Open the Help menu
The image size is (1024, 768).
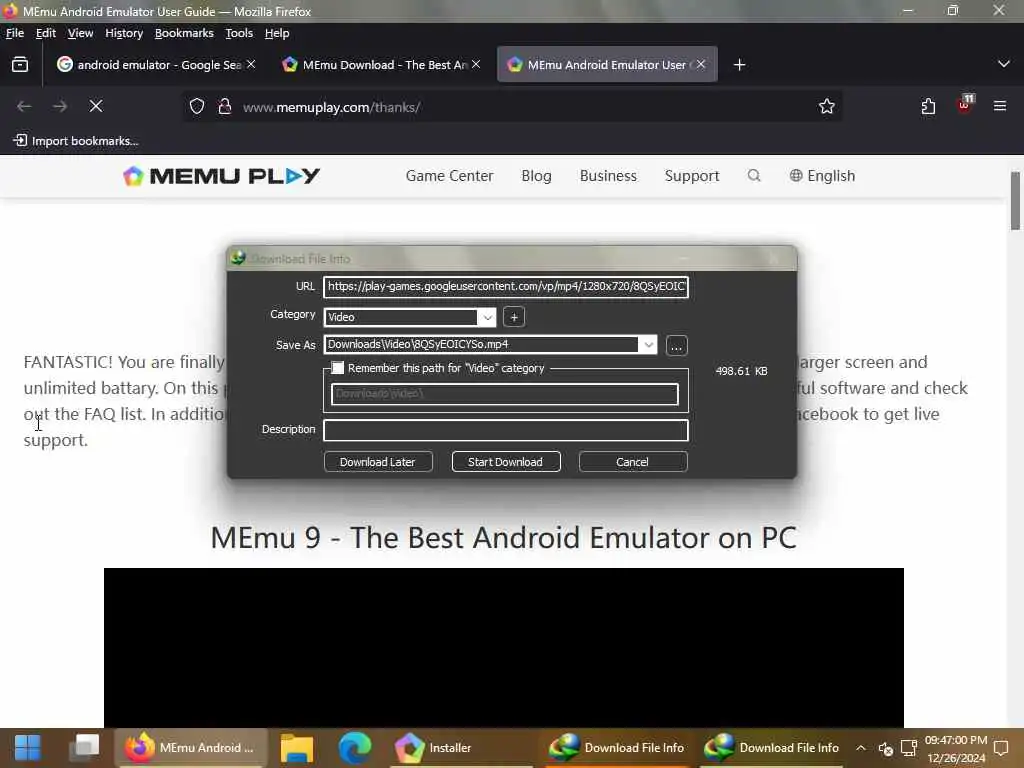click(x=277, y=33)
